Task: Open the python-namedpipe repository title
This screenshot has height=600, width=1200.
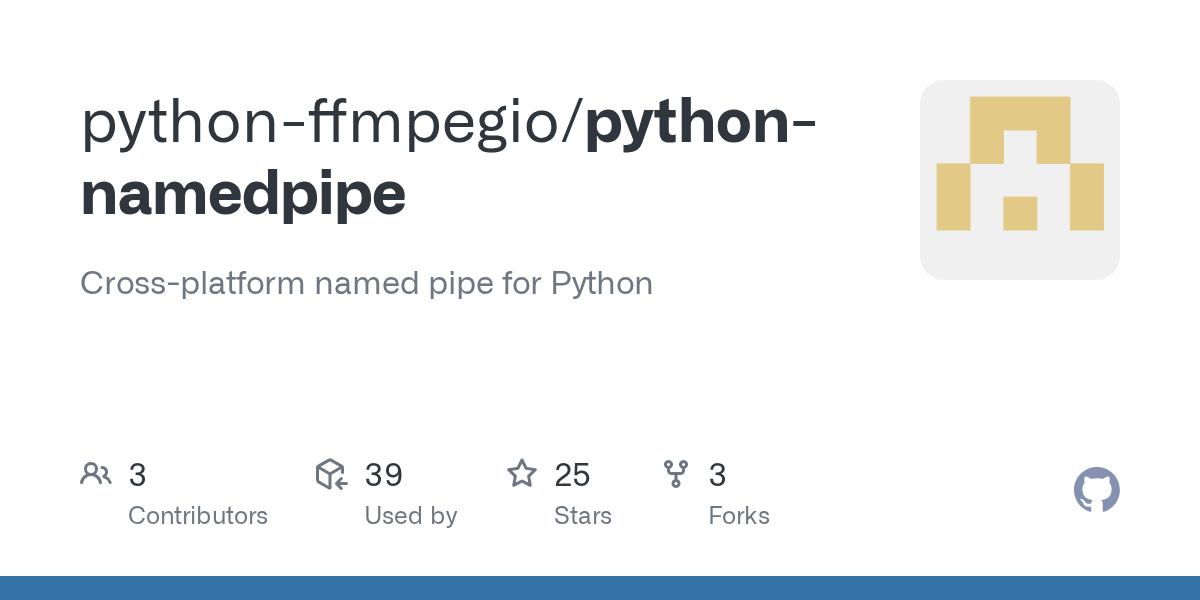Action: (448, 158)
